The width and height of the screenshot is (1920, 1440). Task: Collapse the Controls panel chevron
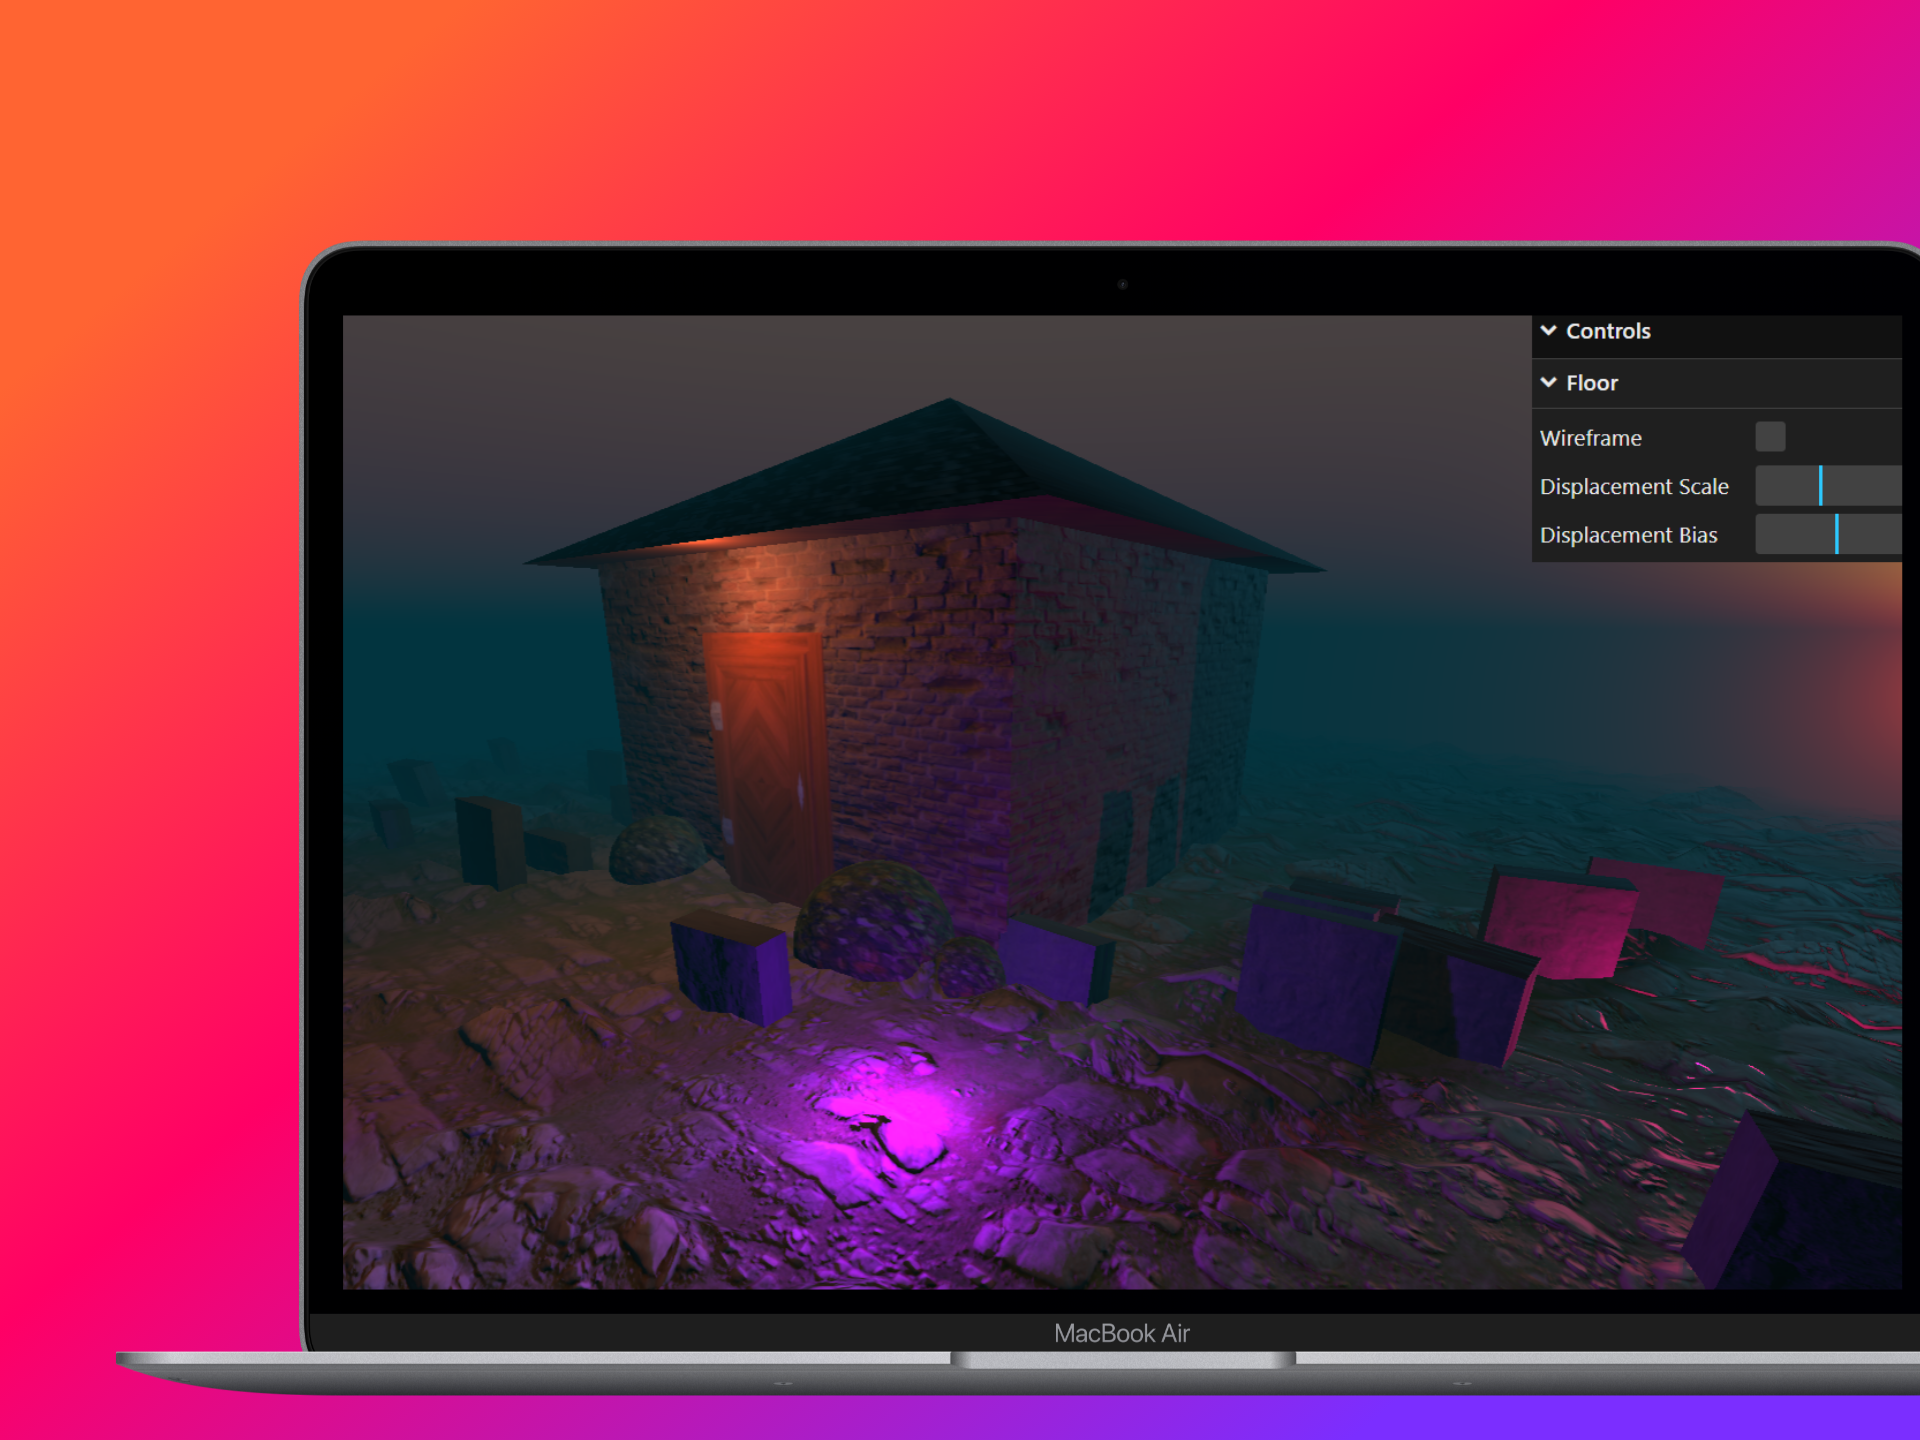coord(1548,331)
